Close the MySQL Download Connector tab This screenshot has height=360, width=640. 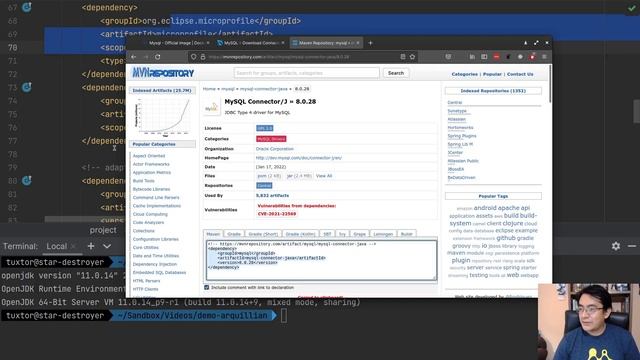(x=283, y=43)
